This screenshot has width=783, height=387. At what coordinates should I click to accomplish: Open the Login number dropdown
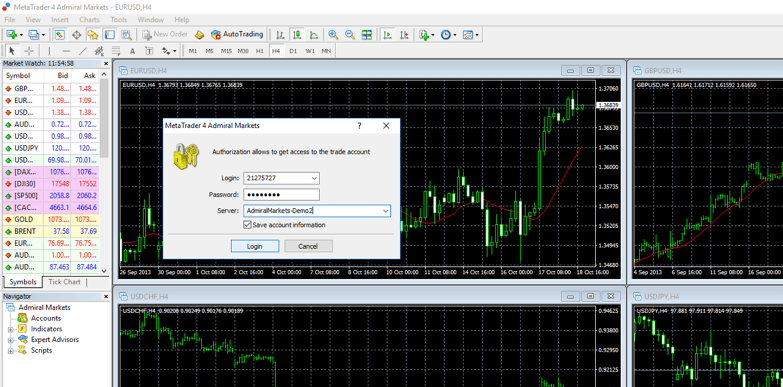point(314,178)
